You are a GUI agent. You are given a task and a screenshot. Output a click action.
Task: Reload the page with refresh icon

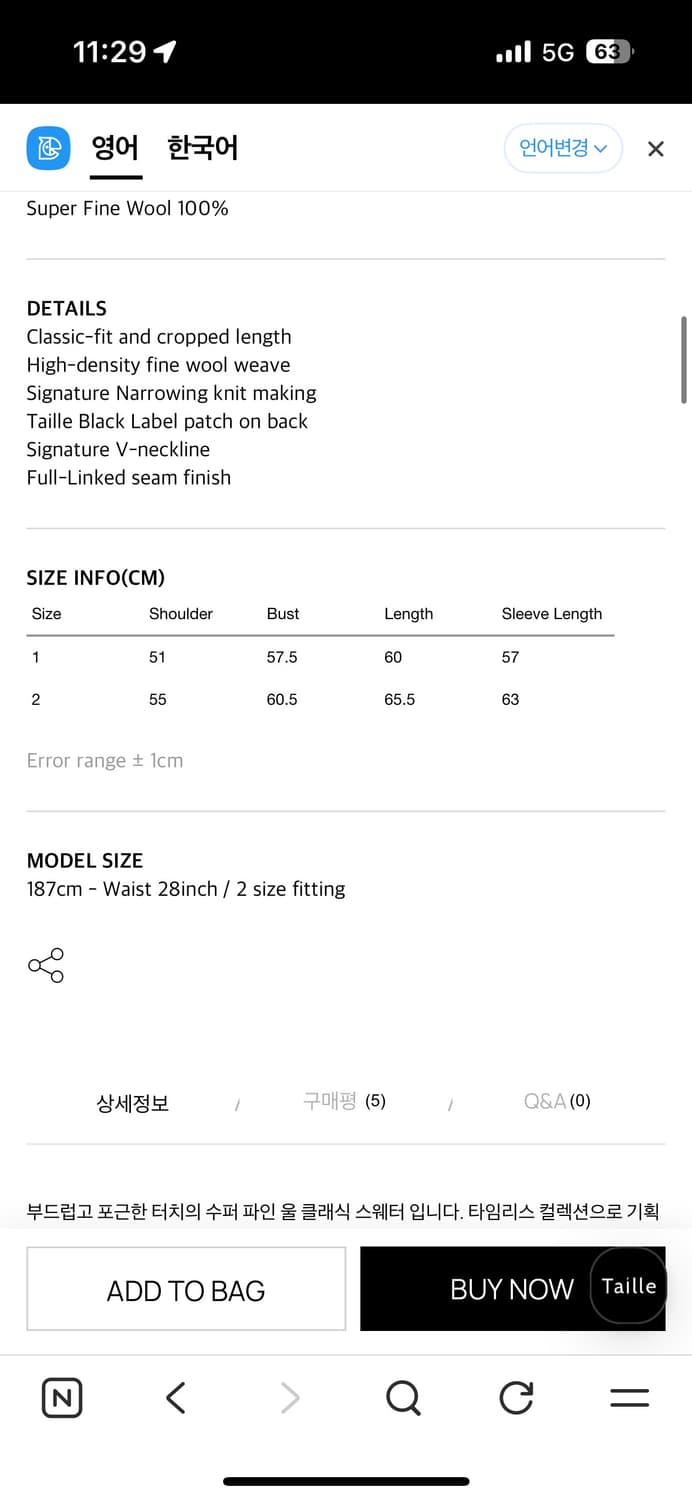tap(516, 1397)
